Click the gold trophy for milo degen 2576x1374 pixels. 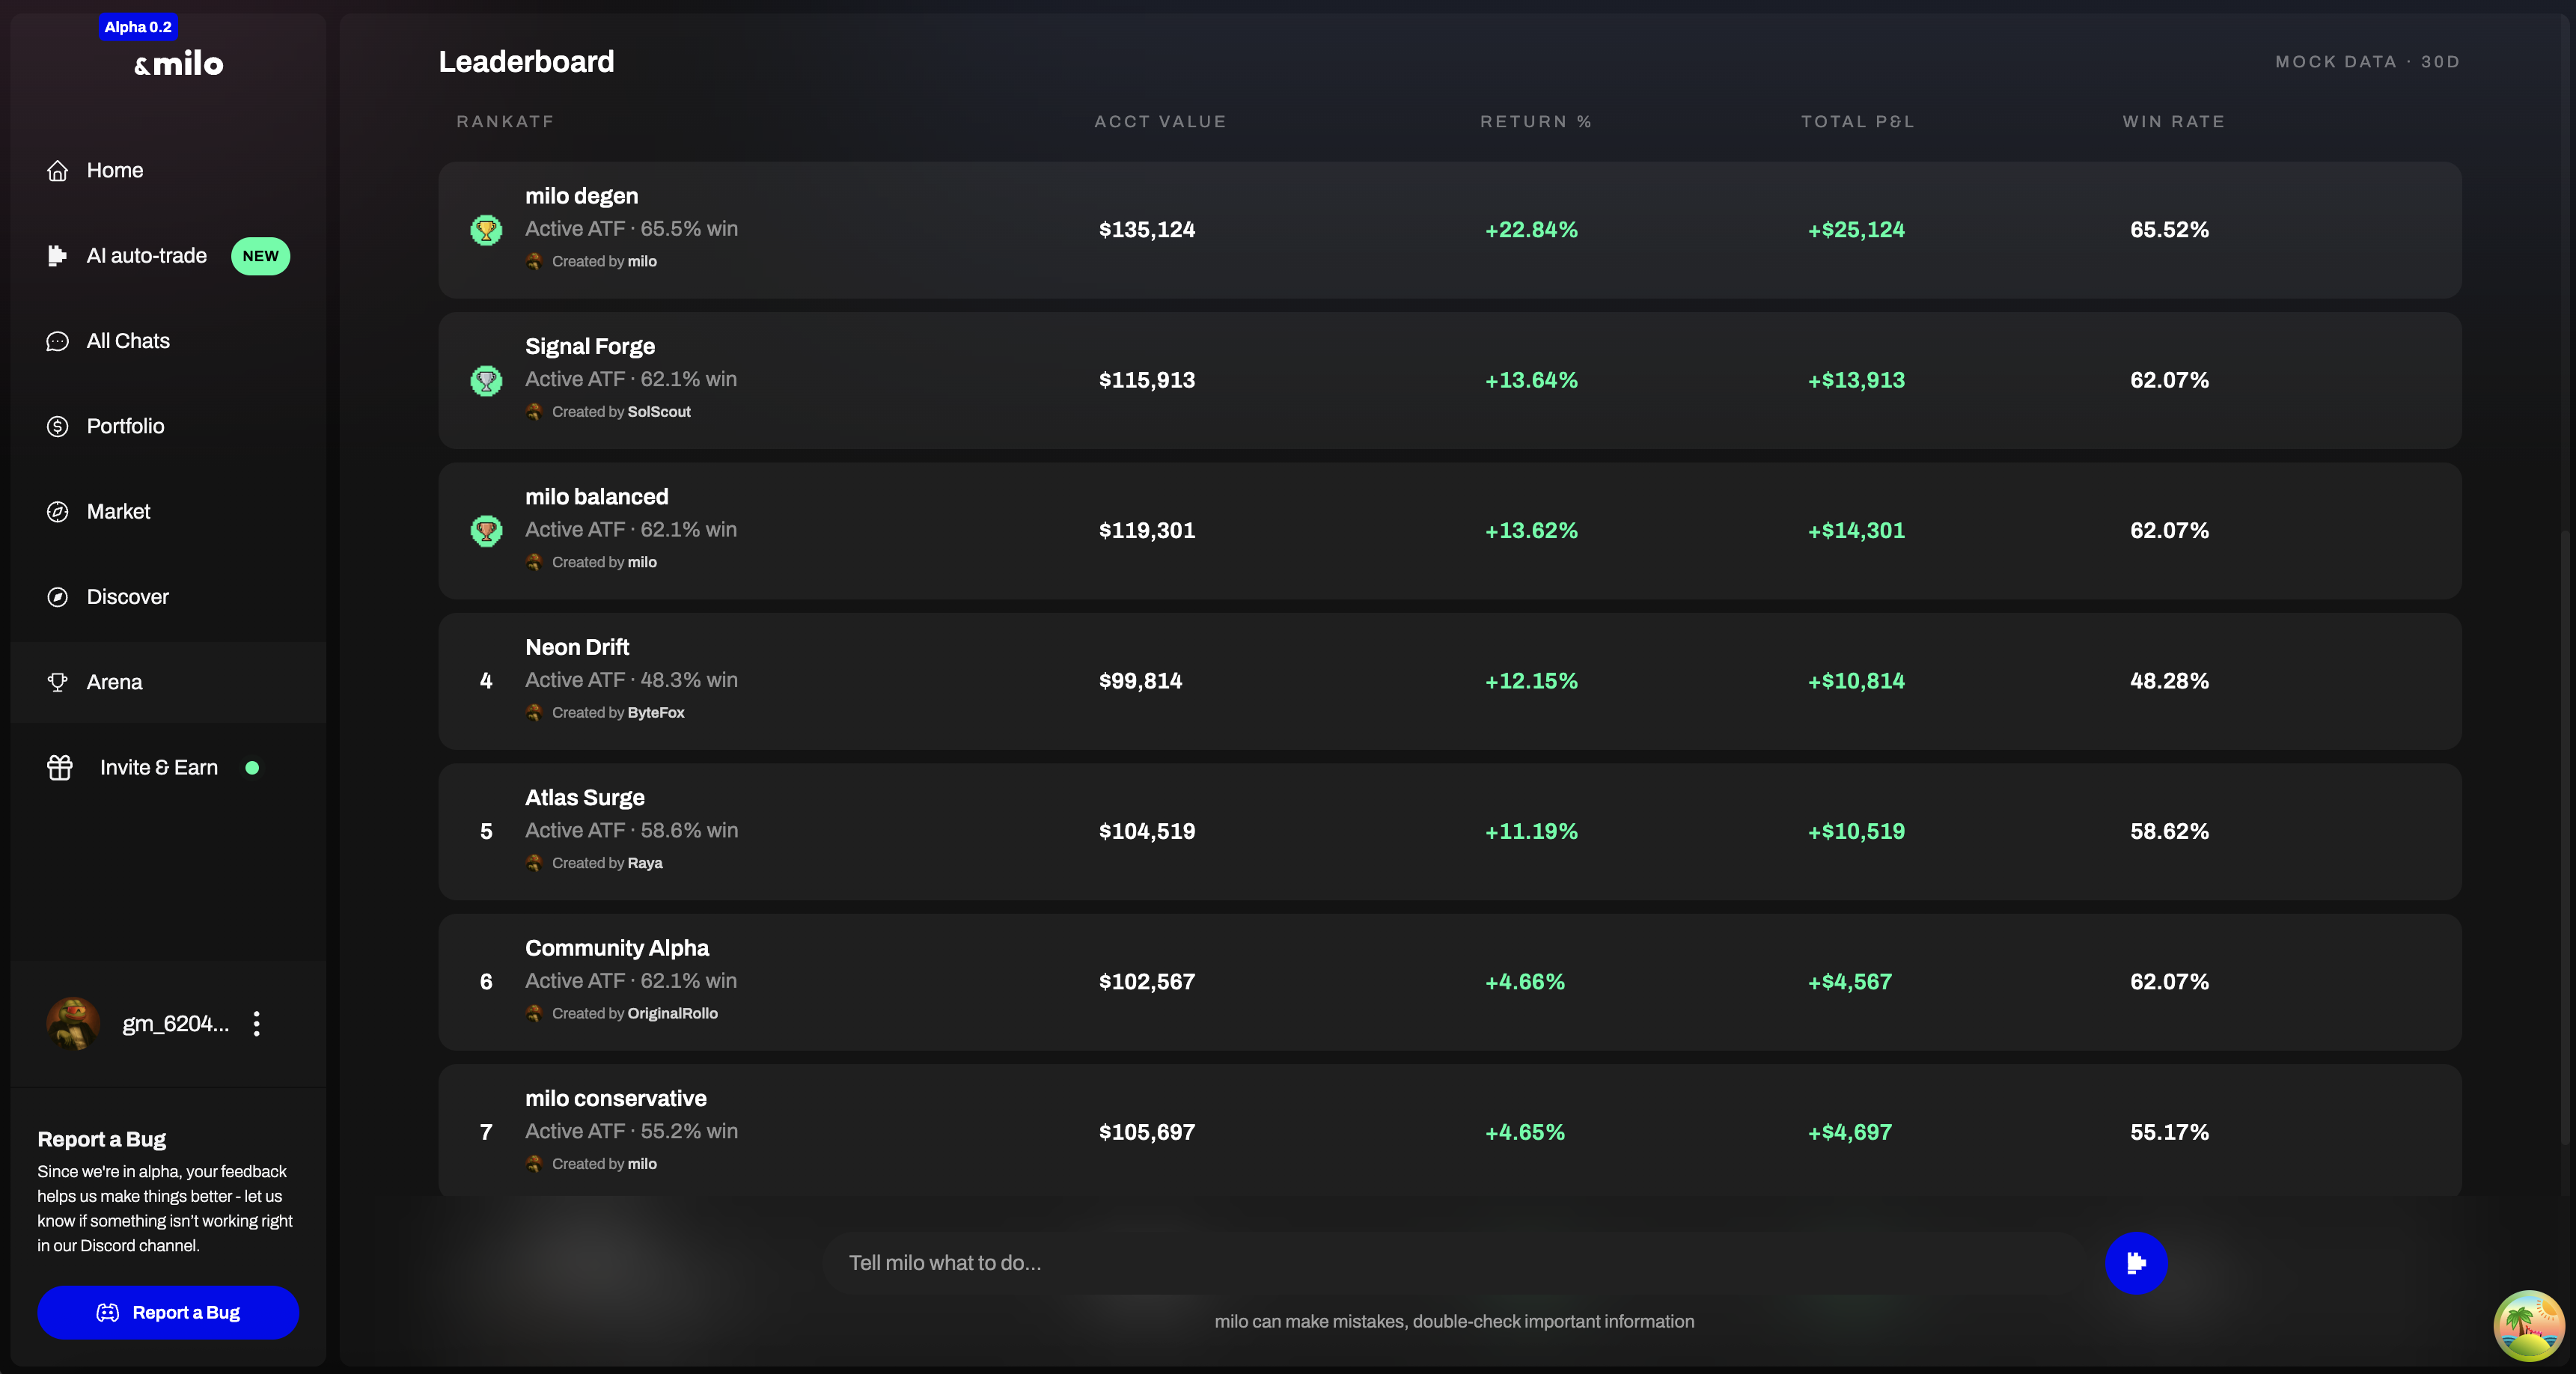(486, 230)
